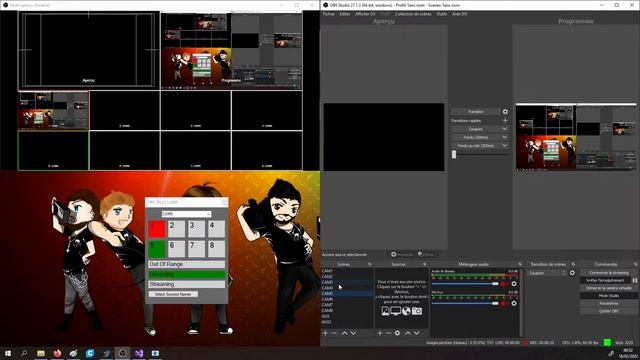Toggle Mode Studio button
640x360 pixels.
click(x=608, y=296)
